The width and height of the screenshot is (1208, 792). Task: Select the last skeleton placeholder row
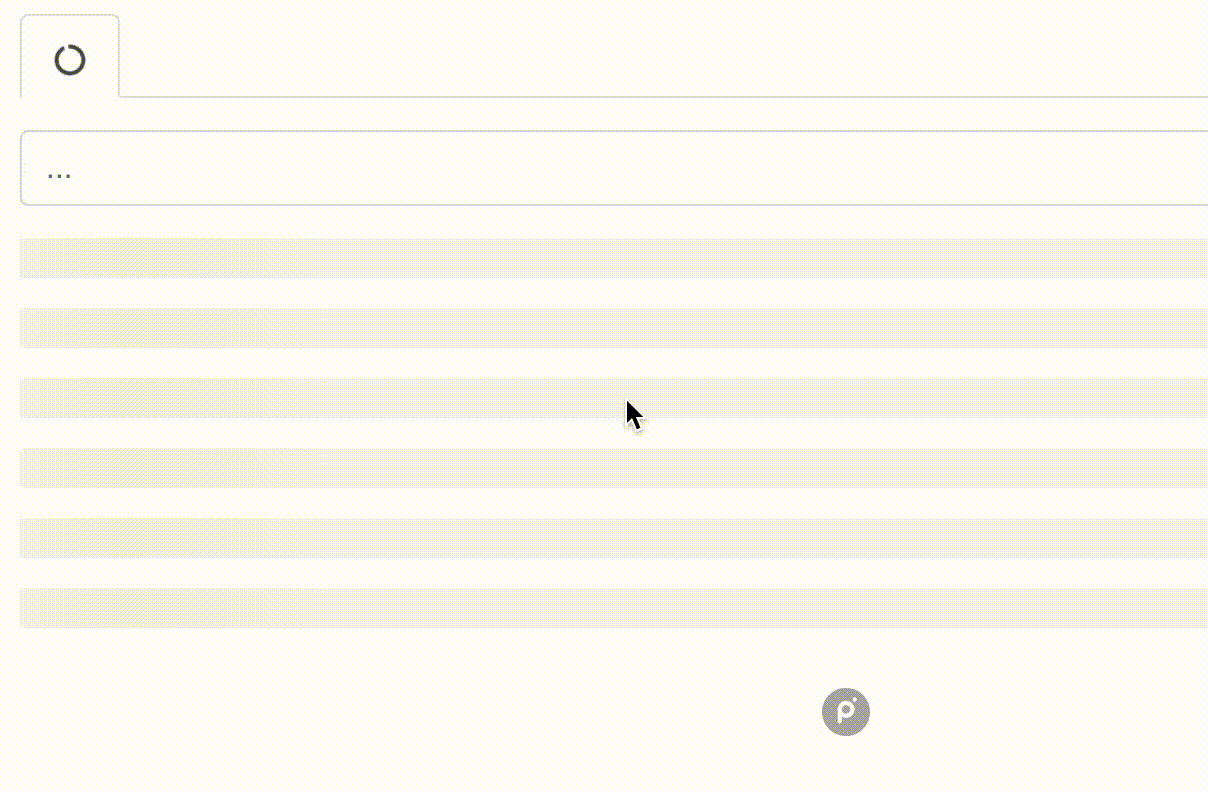[614, 608]
